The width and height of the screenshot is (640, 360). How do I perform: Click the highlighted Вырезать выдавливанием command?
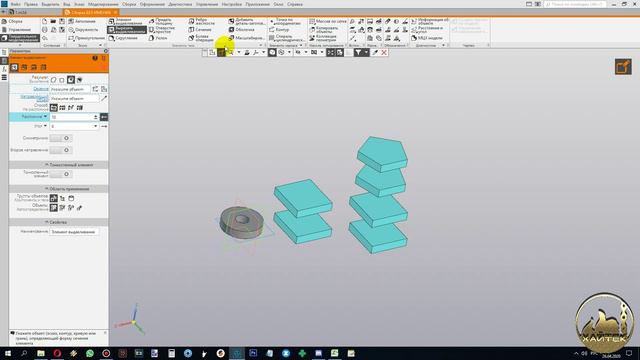127,30
